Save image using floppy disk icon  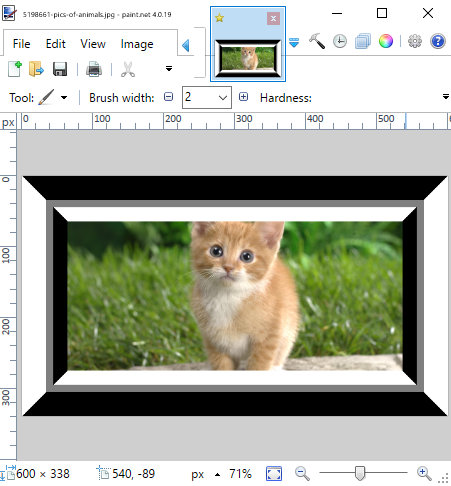point(60,69)
